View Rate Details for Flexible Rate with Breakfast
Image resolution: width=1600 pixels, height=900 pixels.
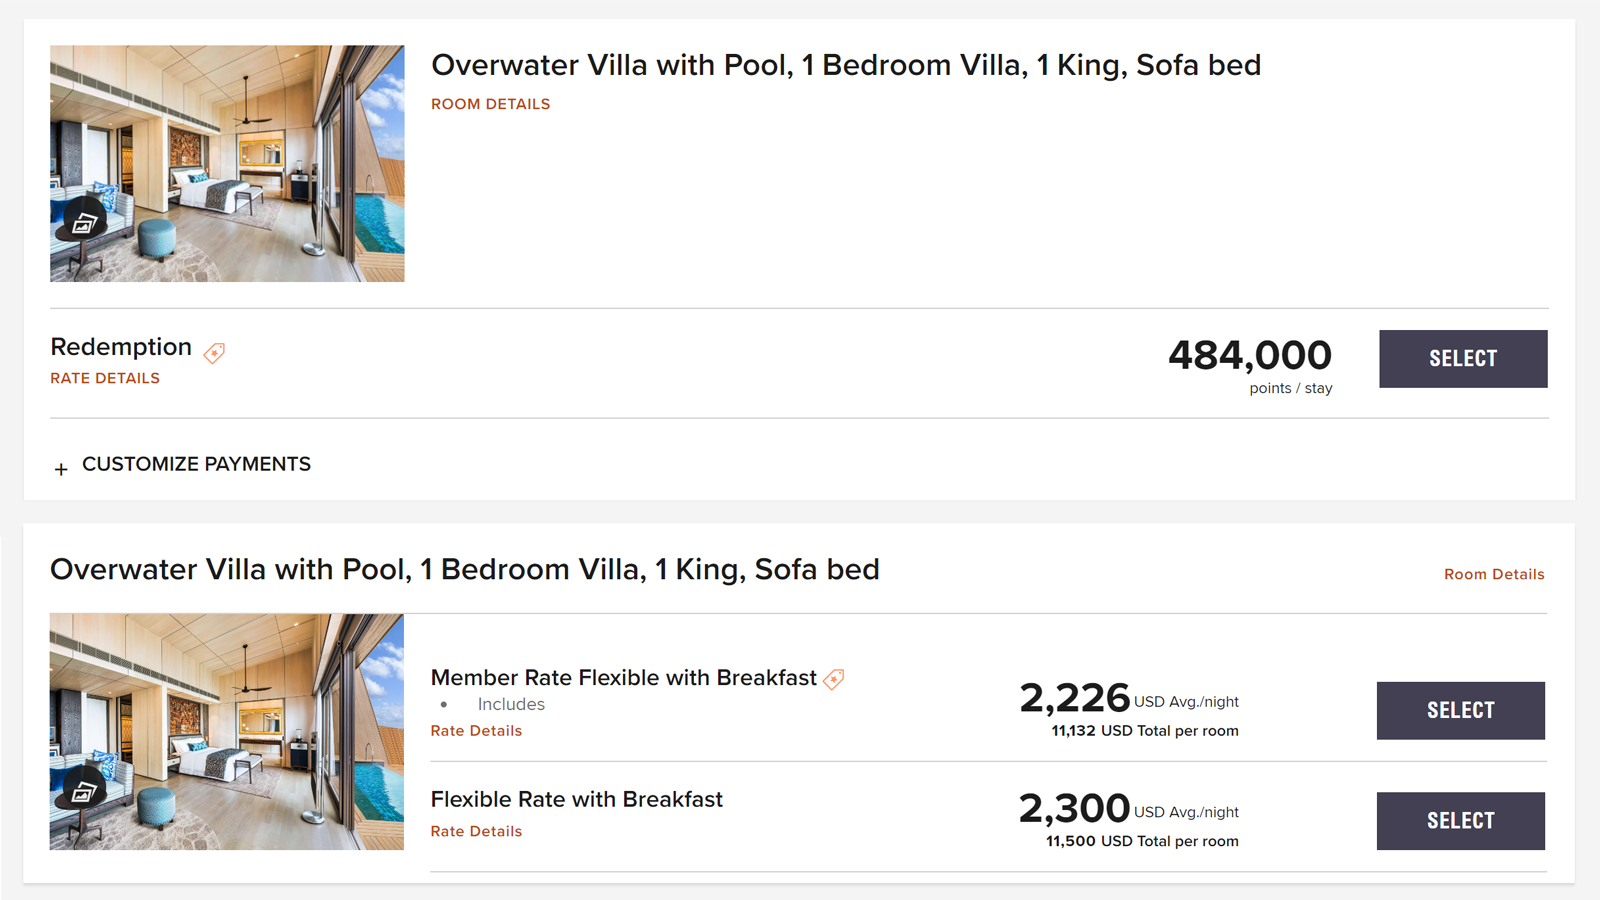pyautogui.click(x=476, y=831)
